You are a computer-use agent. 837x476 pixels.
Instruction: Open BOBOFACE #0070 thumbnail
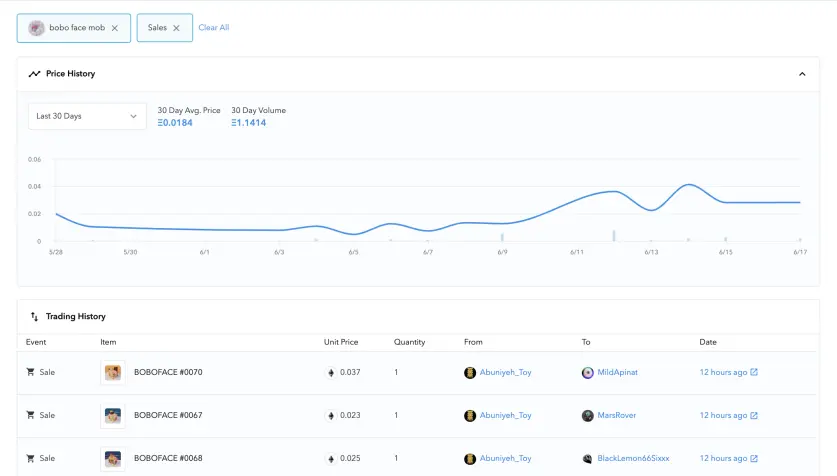pyautogui.click(x=113, y=372)
